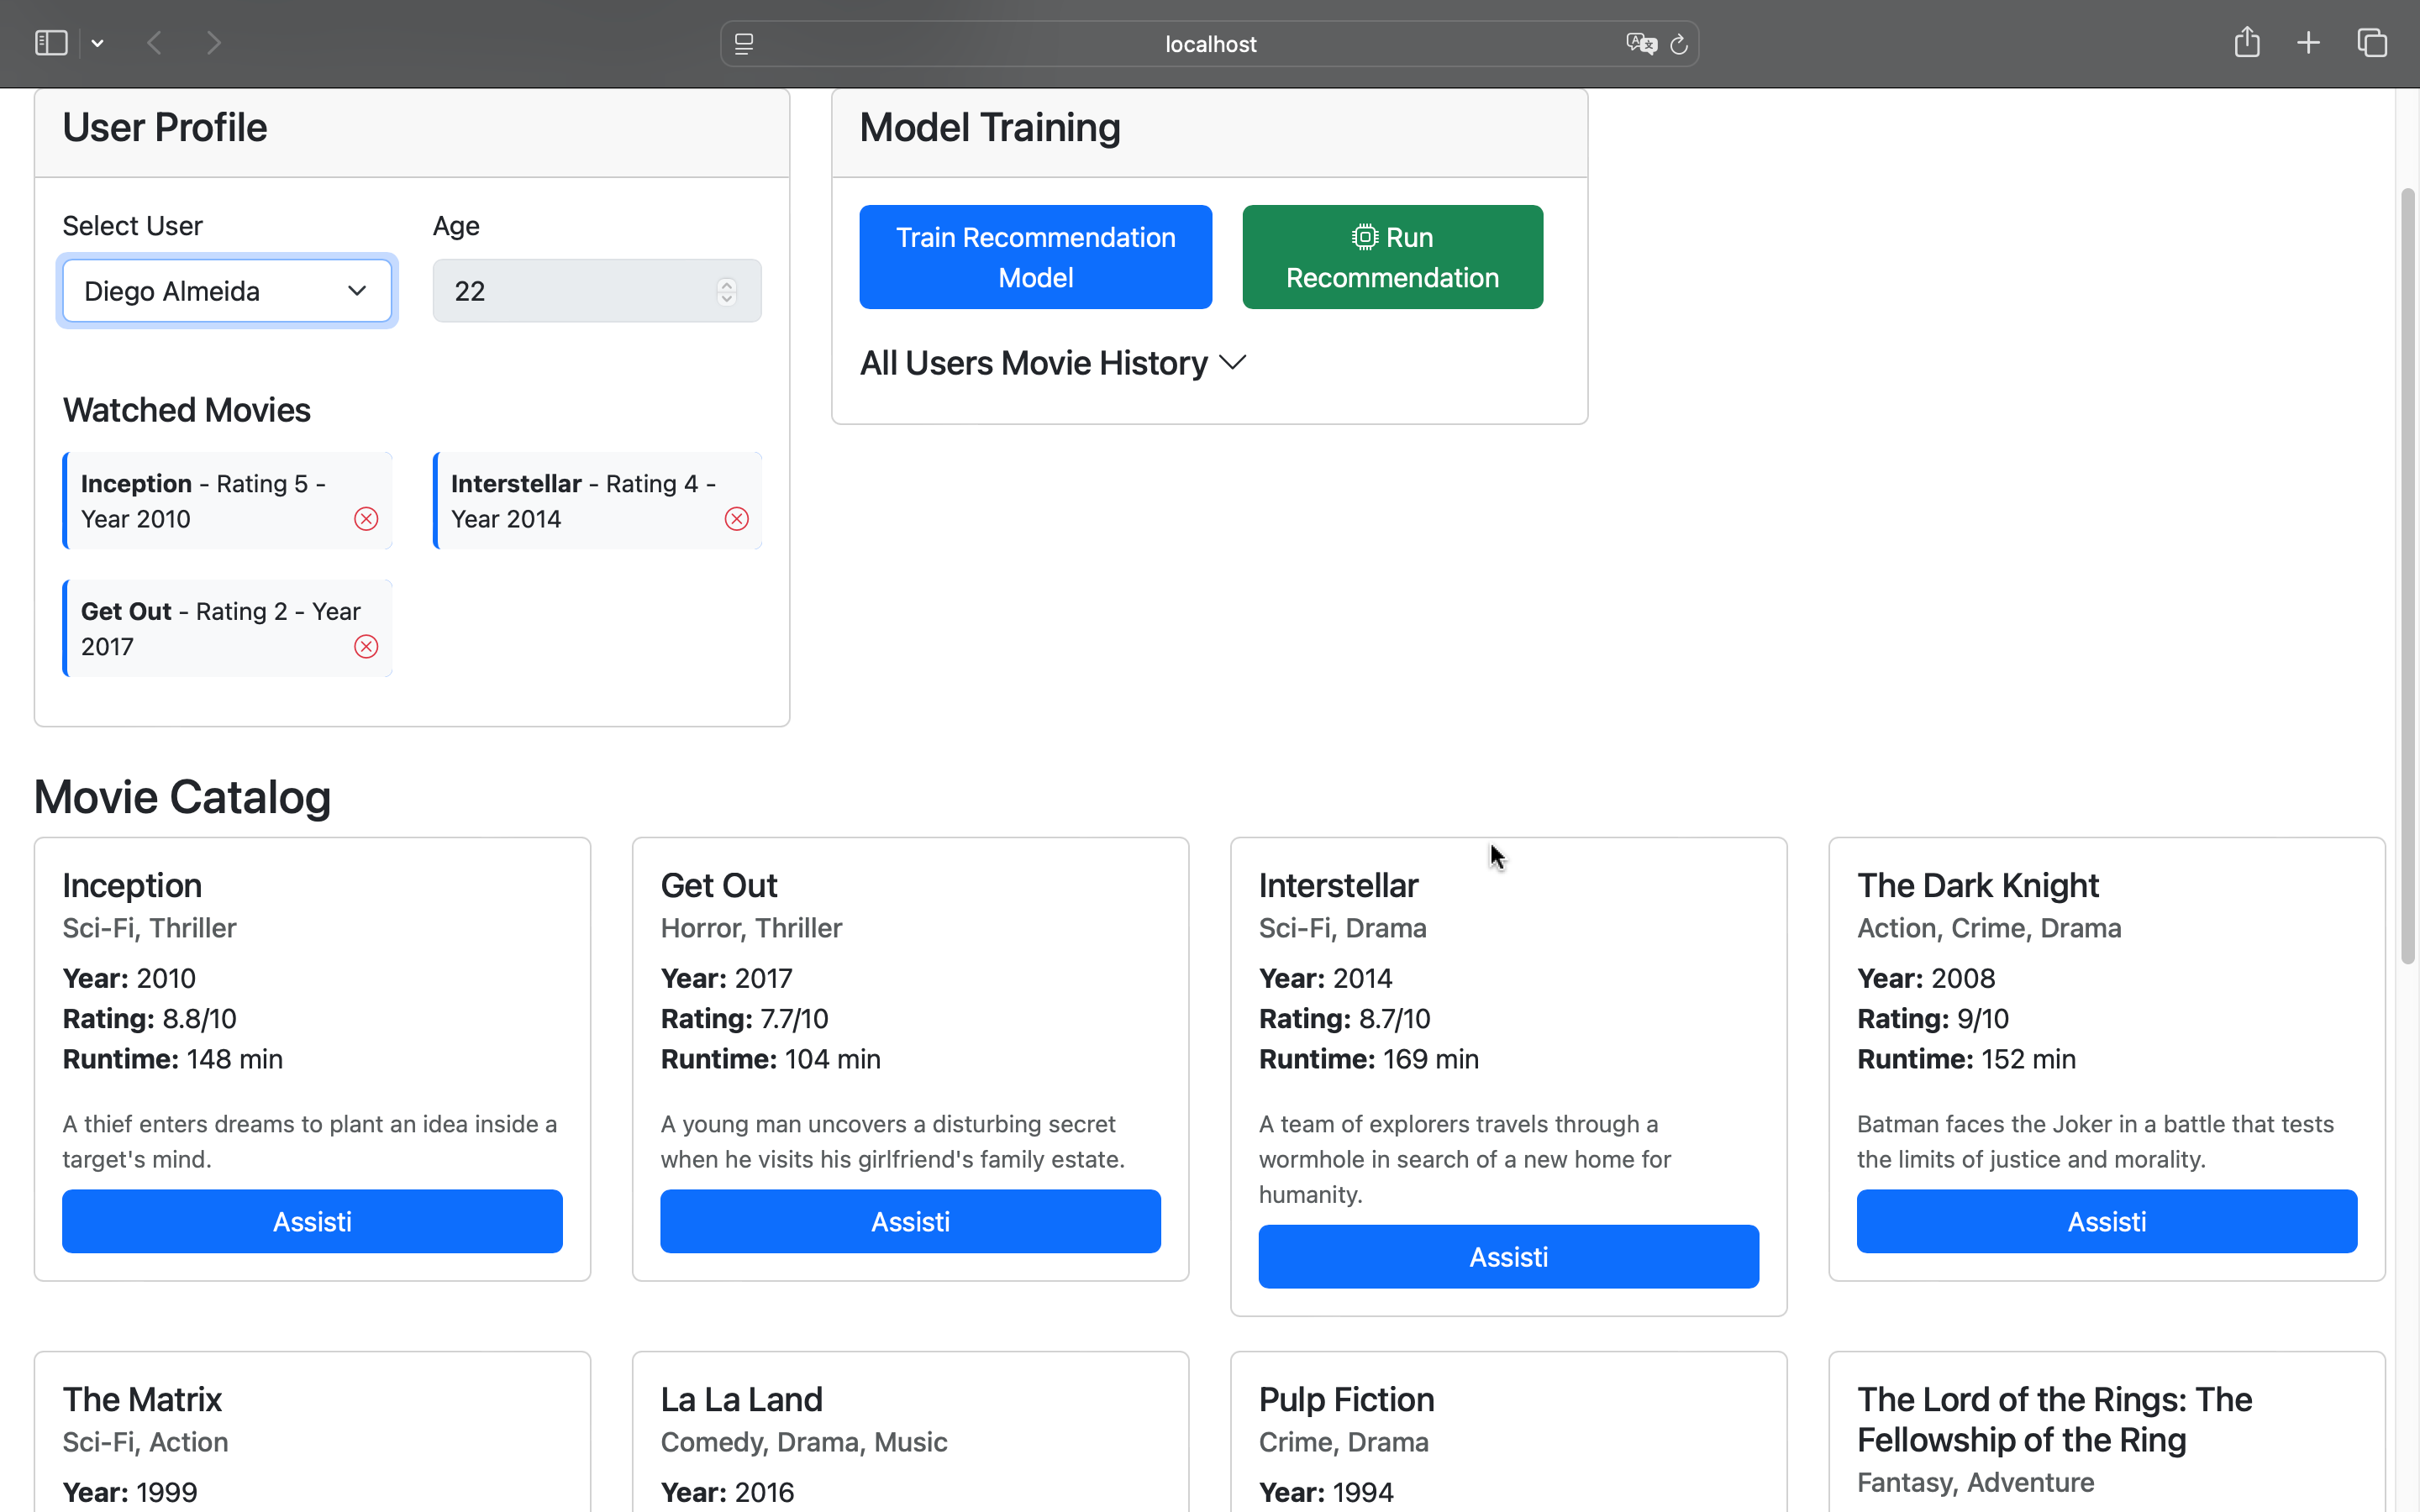Image resolution: width=2420 pixels, height=1512 pixels.
Task: Click the "The Dark Knight" card title
Action: pyautogui.click(x=1978, y=886)
